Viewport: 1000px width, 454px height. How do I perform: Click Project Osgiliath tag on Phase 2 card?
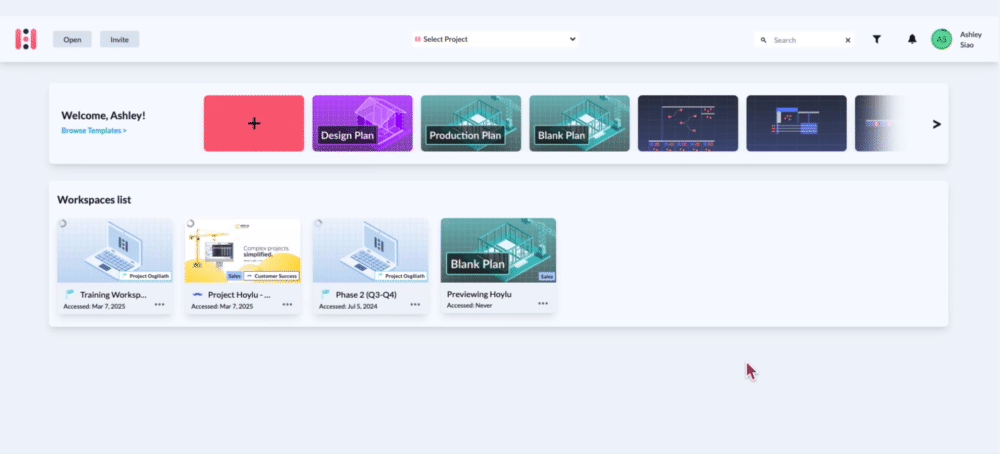tap(401, 276)
